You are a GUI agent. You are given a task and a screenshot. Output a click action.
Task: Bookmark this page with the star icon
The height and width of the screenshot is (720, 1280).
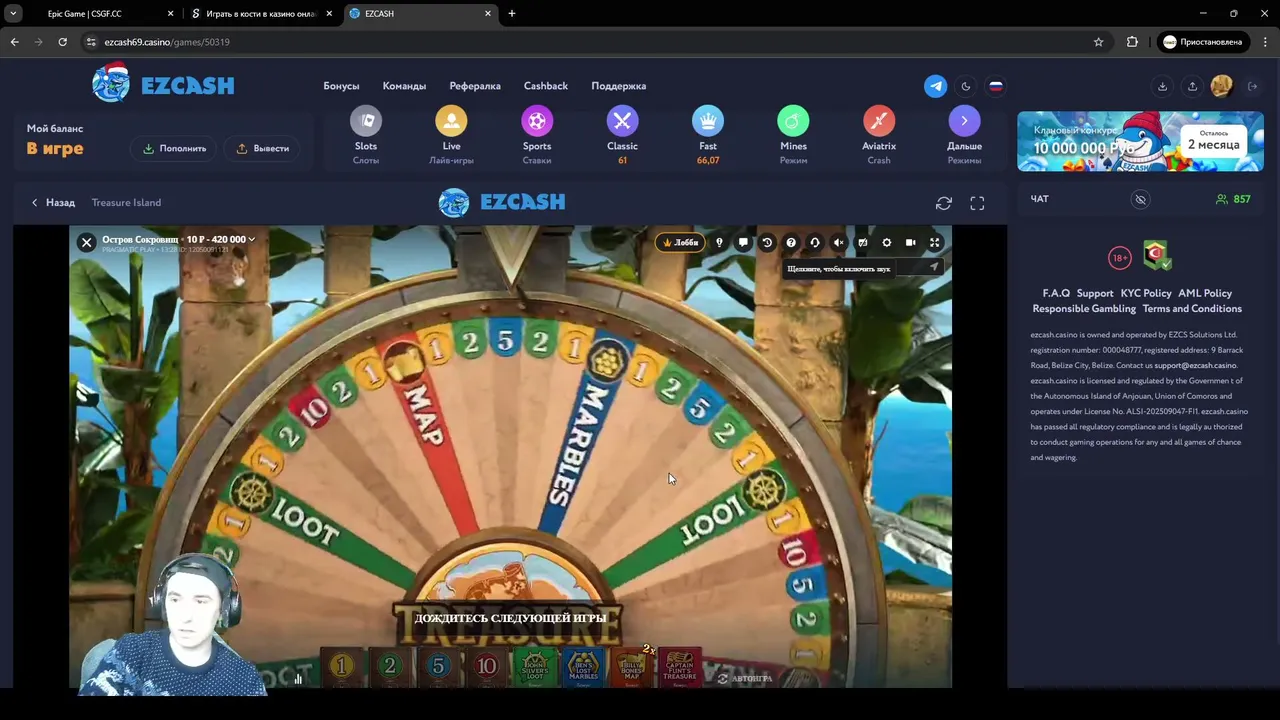(x=1098, y=42)
